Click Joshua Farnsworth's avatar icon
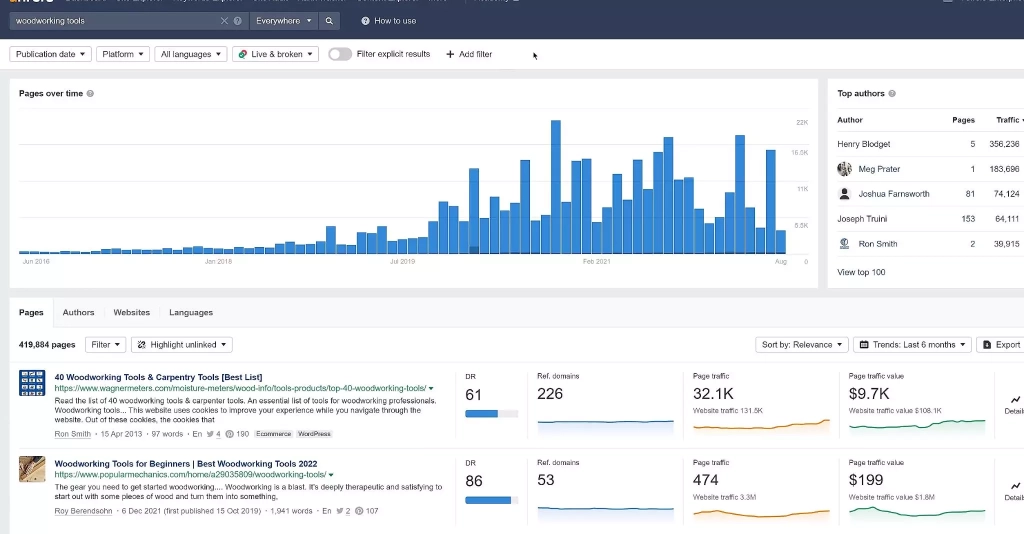The width and height of the screenshot is (1024, 534). coord(844,194)
